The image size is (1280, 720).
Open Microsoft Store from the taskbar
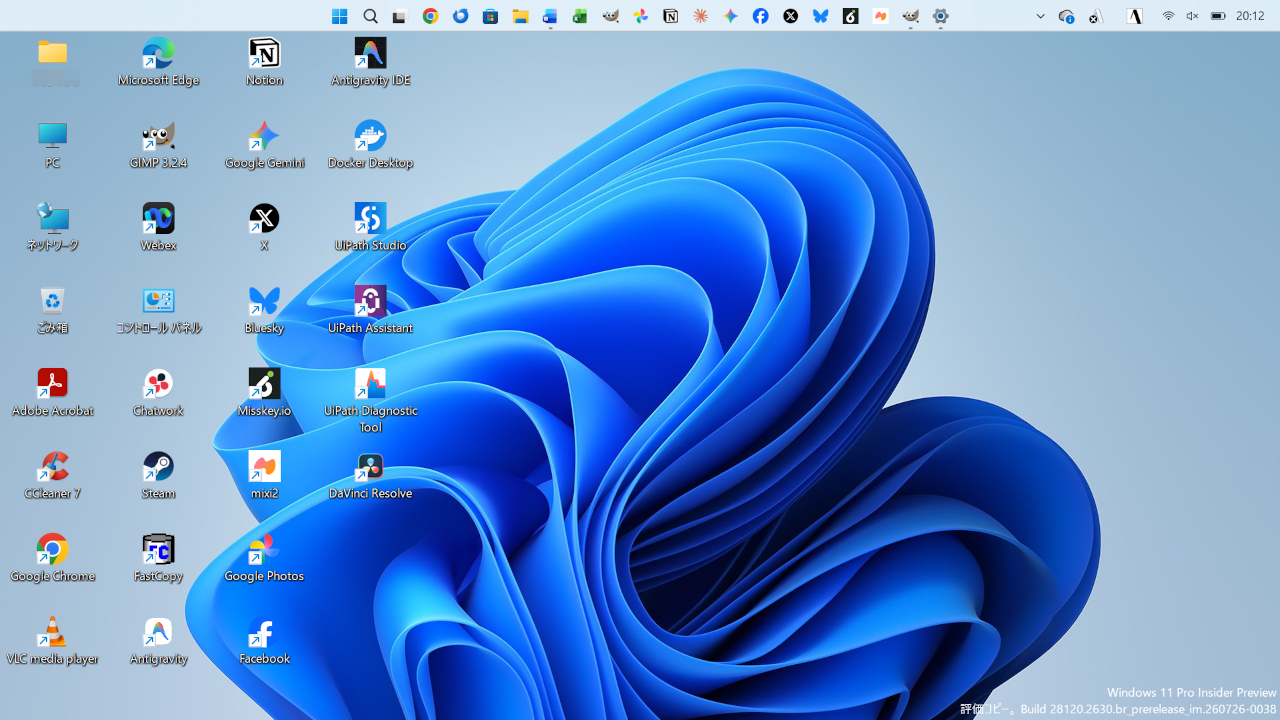[490, 16]
